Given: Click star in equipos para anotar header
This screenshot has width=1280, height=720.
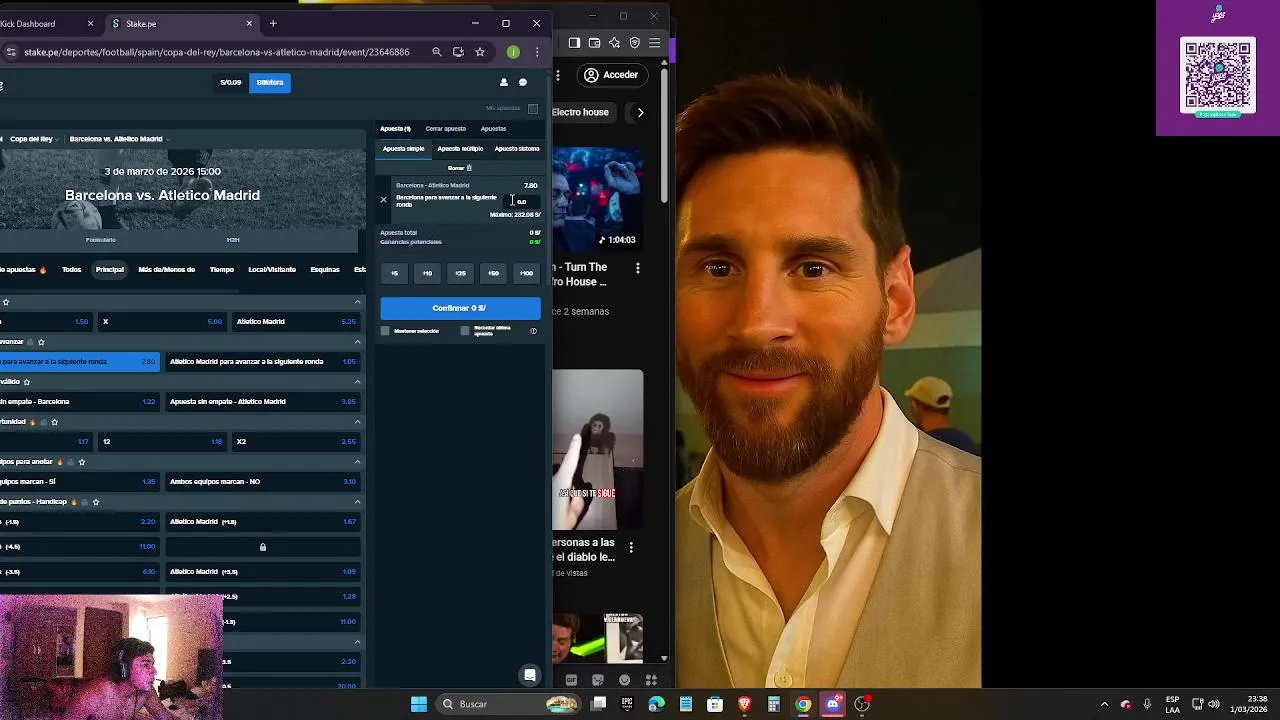Looking at the screenshot, I should point(82,462).
